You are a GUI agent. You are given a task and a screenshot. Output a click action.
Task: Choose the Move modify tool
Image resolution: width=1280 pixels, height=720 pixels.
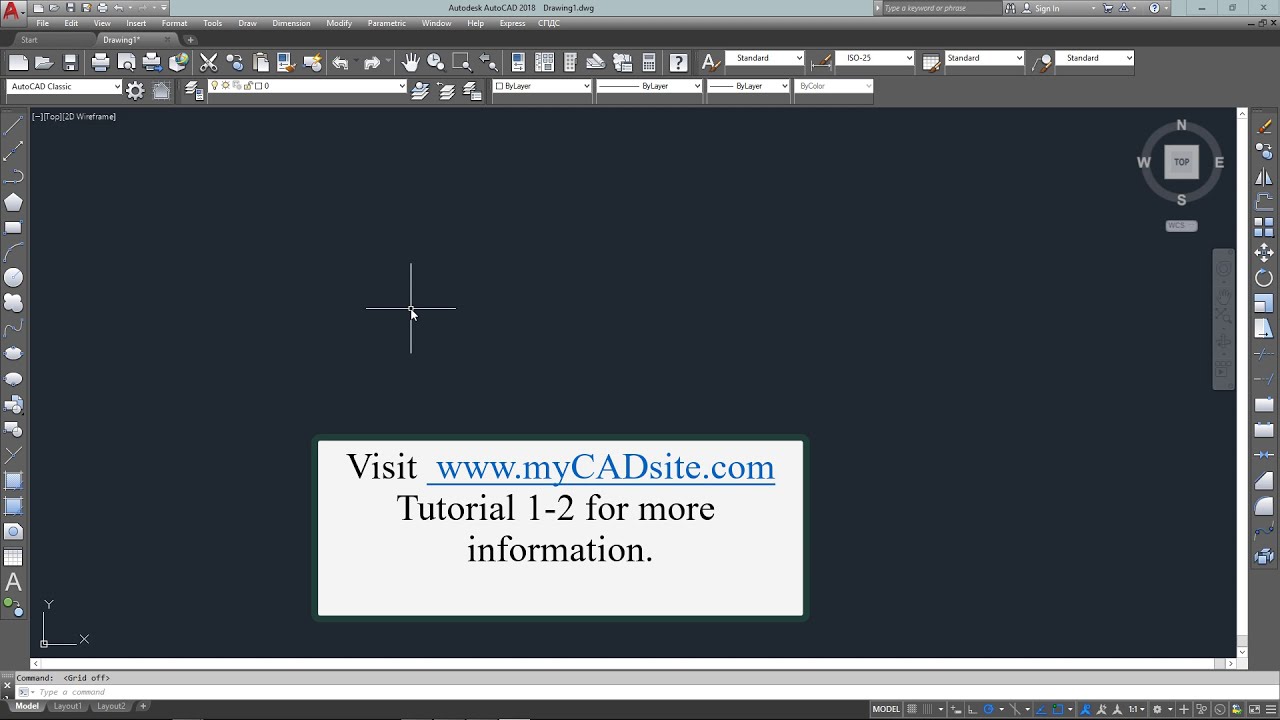1264,252
